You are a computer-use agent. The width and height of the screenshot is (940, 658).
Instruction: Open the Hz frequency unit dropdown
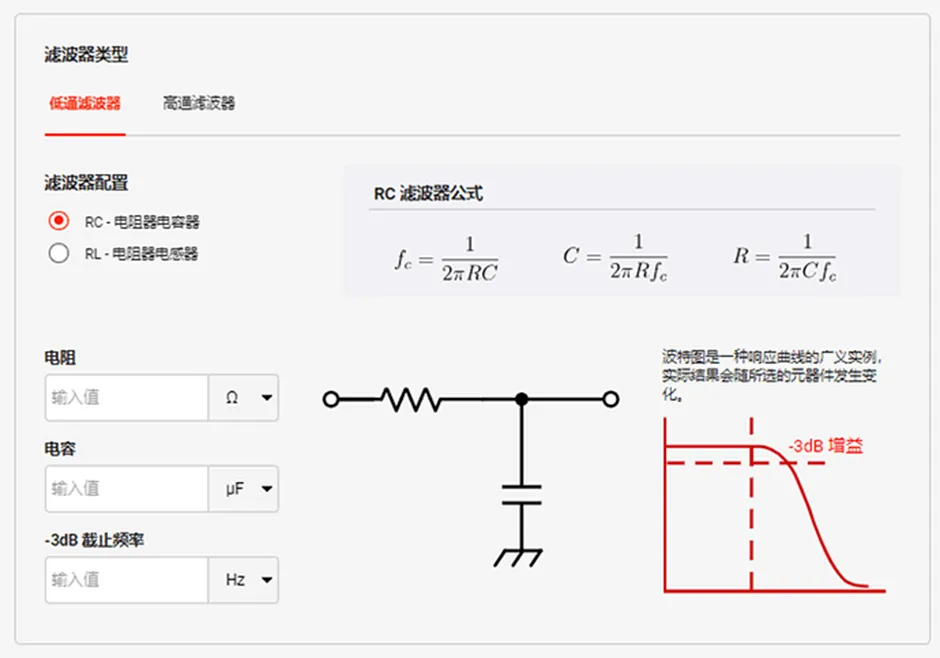244,580
